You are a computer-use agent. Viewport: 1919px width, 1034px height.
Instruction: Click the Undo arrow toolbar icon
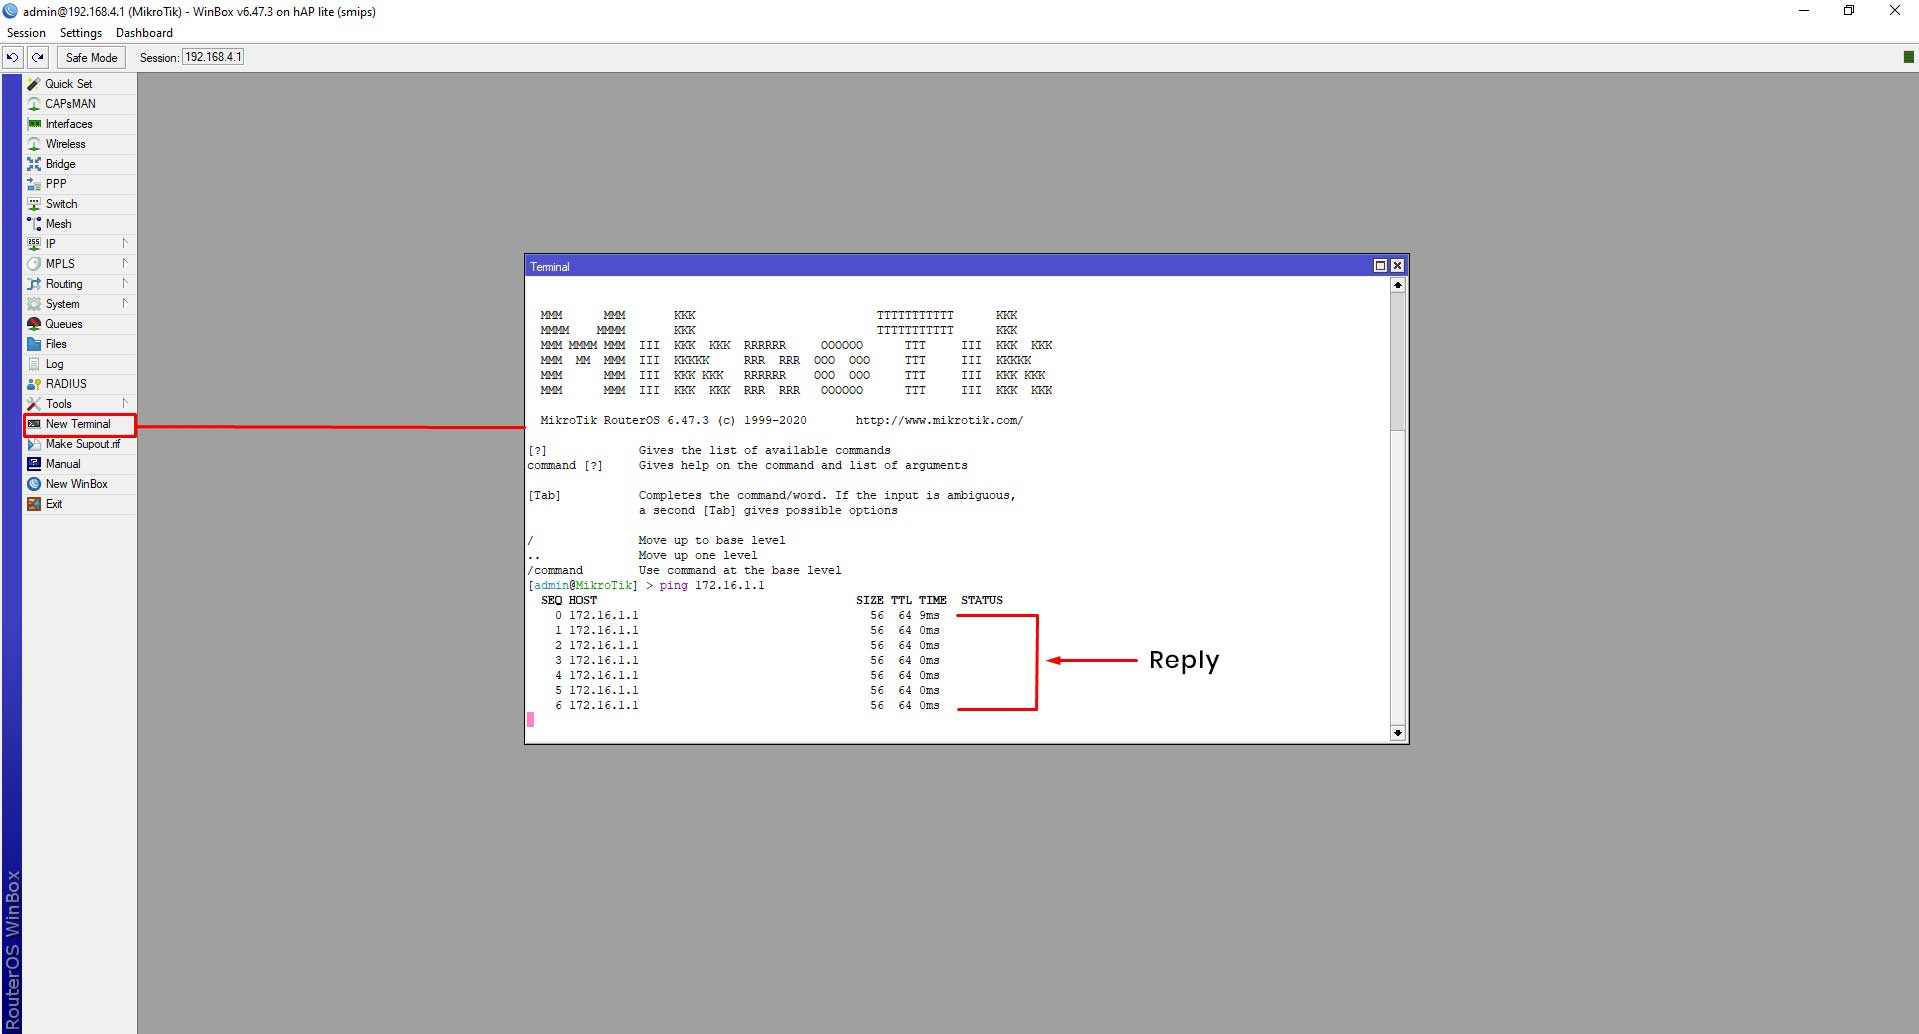[x=13, y=57]
